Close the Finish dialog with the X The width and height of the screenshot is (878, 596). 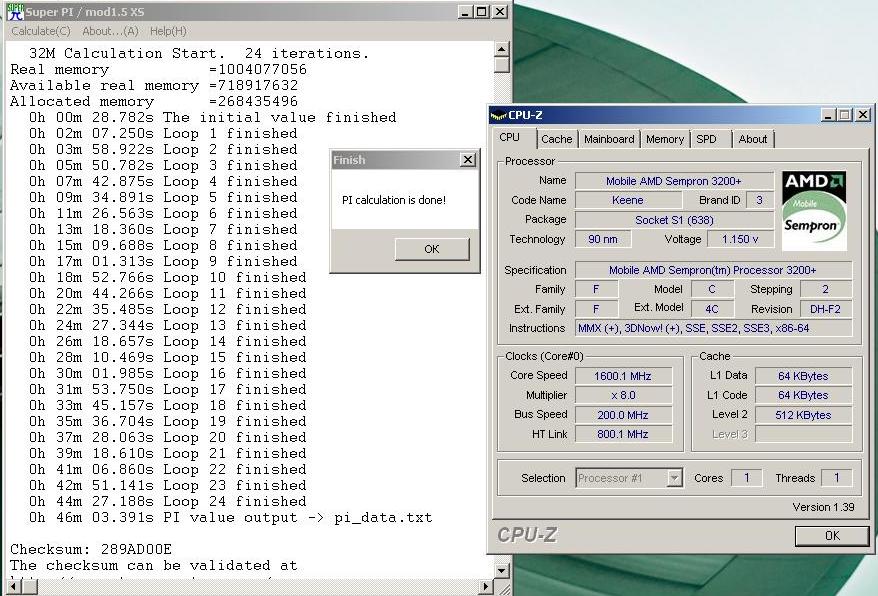coord(468,160)
